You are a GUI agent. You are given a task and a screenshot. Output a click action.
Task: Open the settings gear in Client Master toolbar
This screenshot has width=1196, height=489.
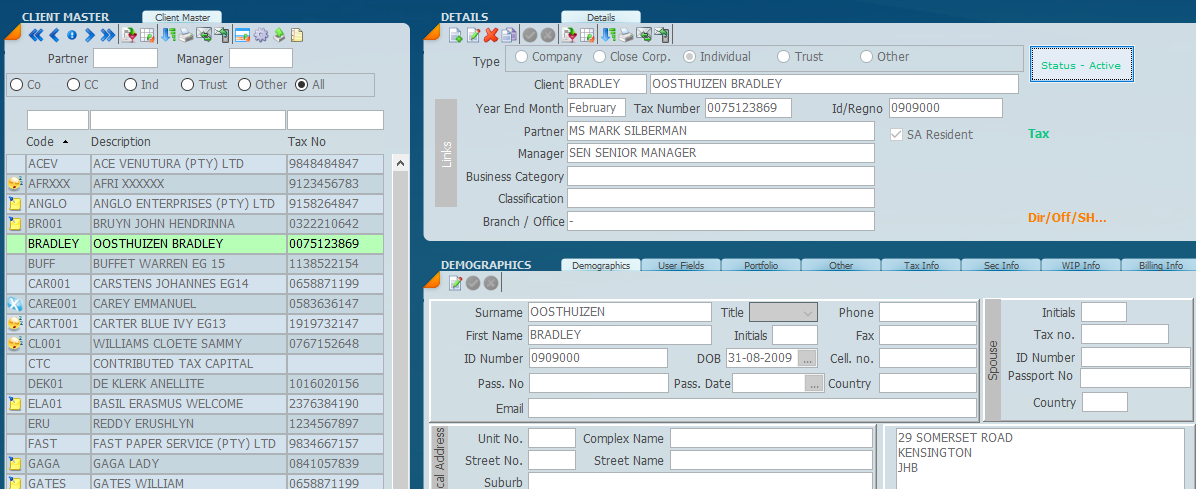click(260, 36)
